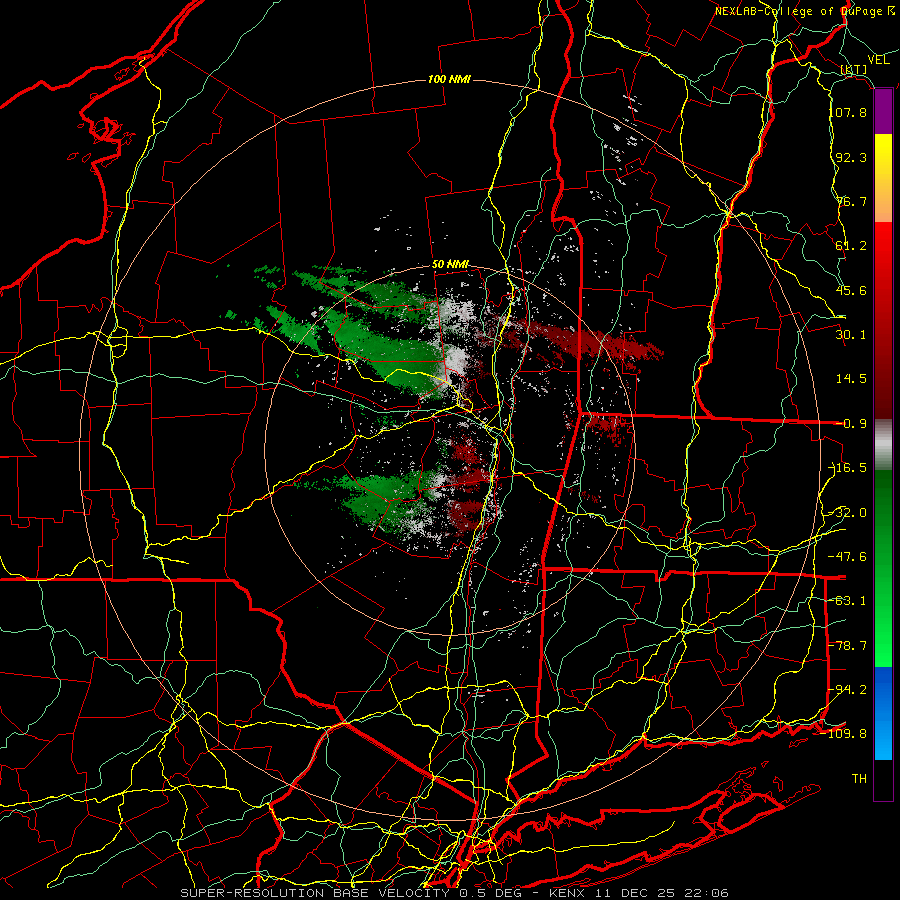Click the 92.3 velocity scale value
The image size is (900, 900).
coord(851,157)
